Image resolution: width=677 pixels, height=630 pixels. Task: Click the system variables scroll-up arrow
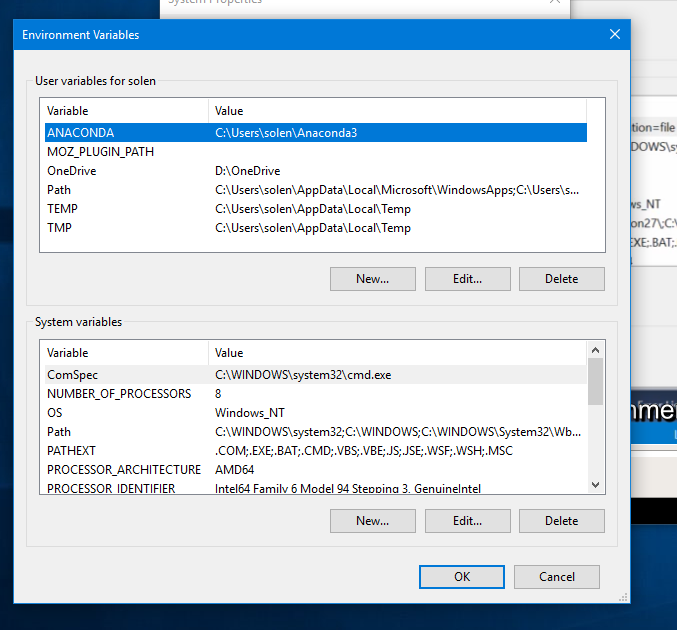click(x=595, y=350)
